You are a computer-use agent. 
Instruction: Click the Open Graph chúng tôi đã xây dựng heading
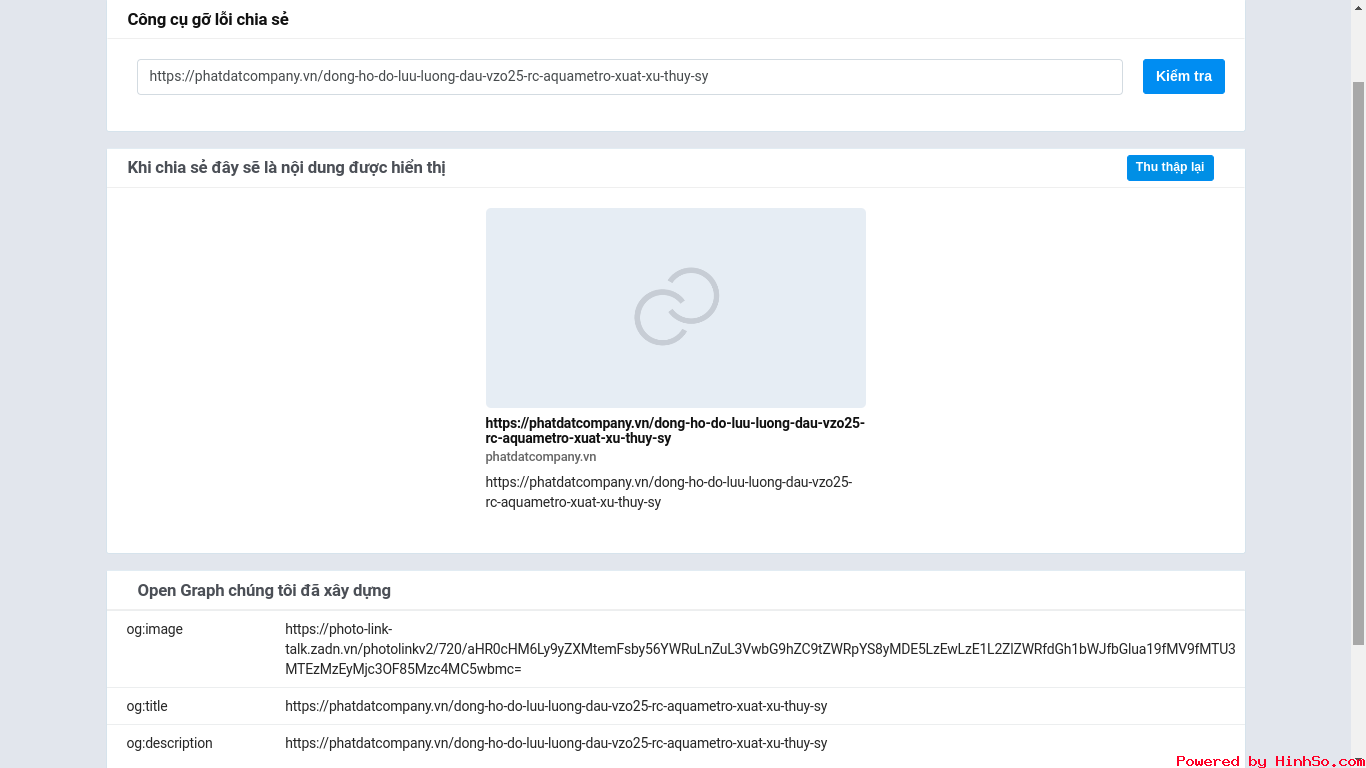264,590
